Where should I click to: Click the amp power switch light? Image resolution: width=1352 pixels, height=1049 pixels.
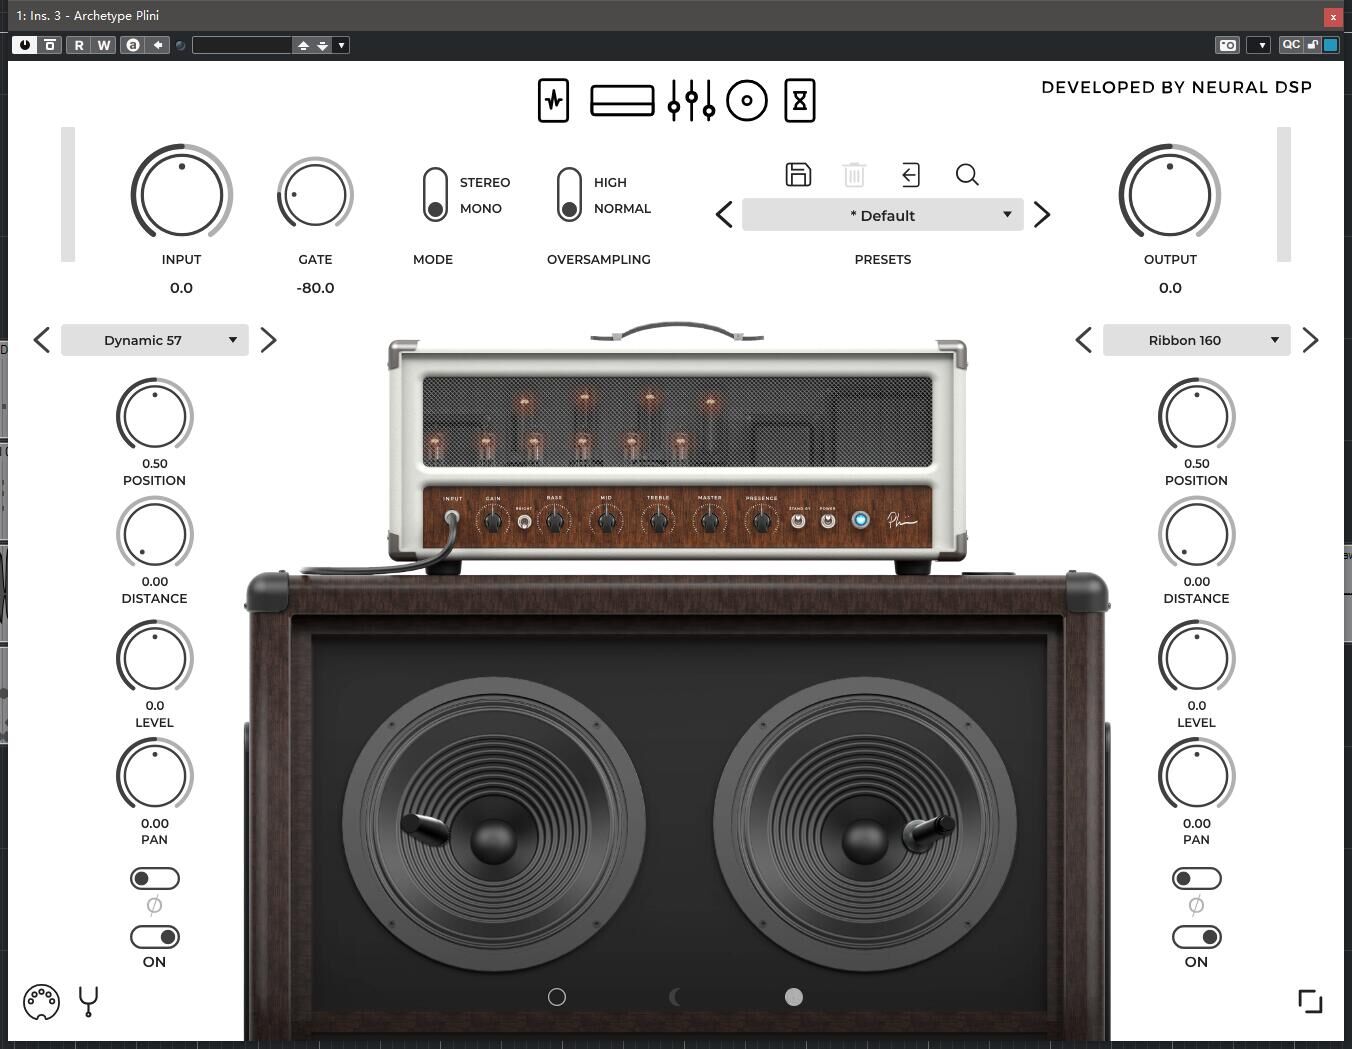coord(860,520)
